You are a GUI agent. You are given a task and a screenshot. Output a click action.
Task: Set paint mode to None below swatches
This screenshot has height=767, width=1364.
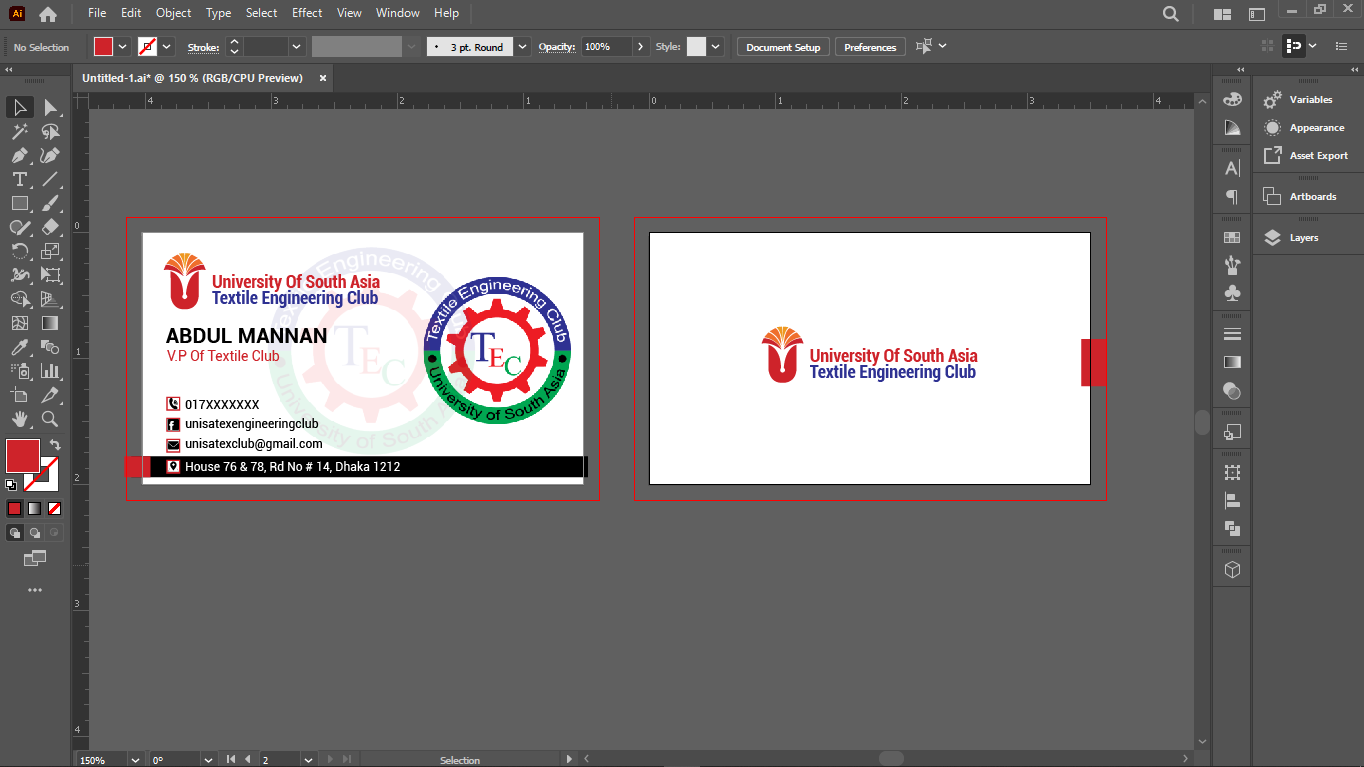pyautogui.click(x=54, y=508)
